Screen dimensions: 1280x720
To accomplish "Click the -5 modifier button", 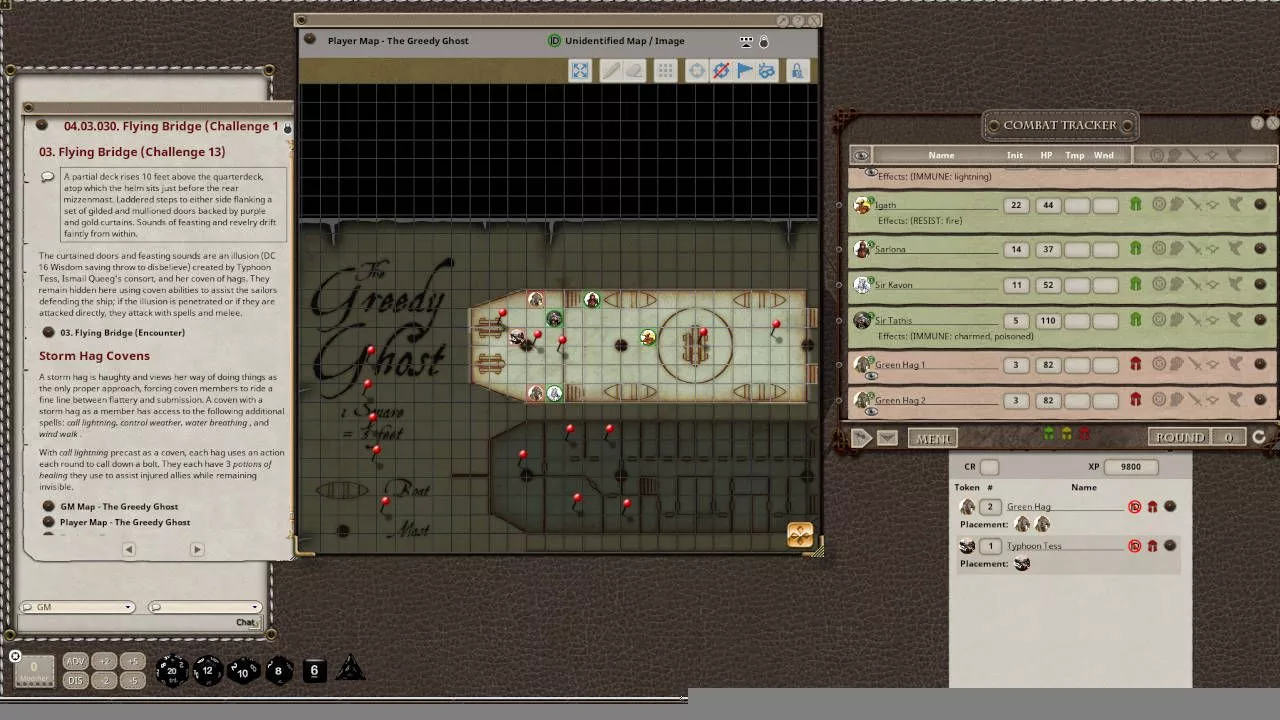I will (133, 680).
